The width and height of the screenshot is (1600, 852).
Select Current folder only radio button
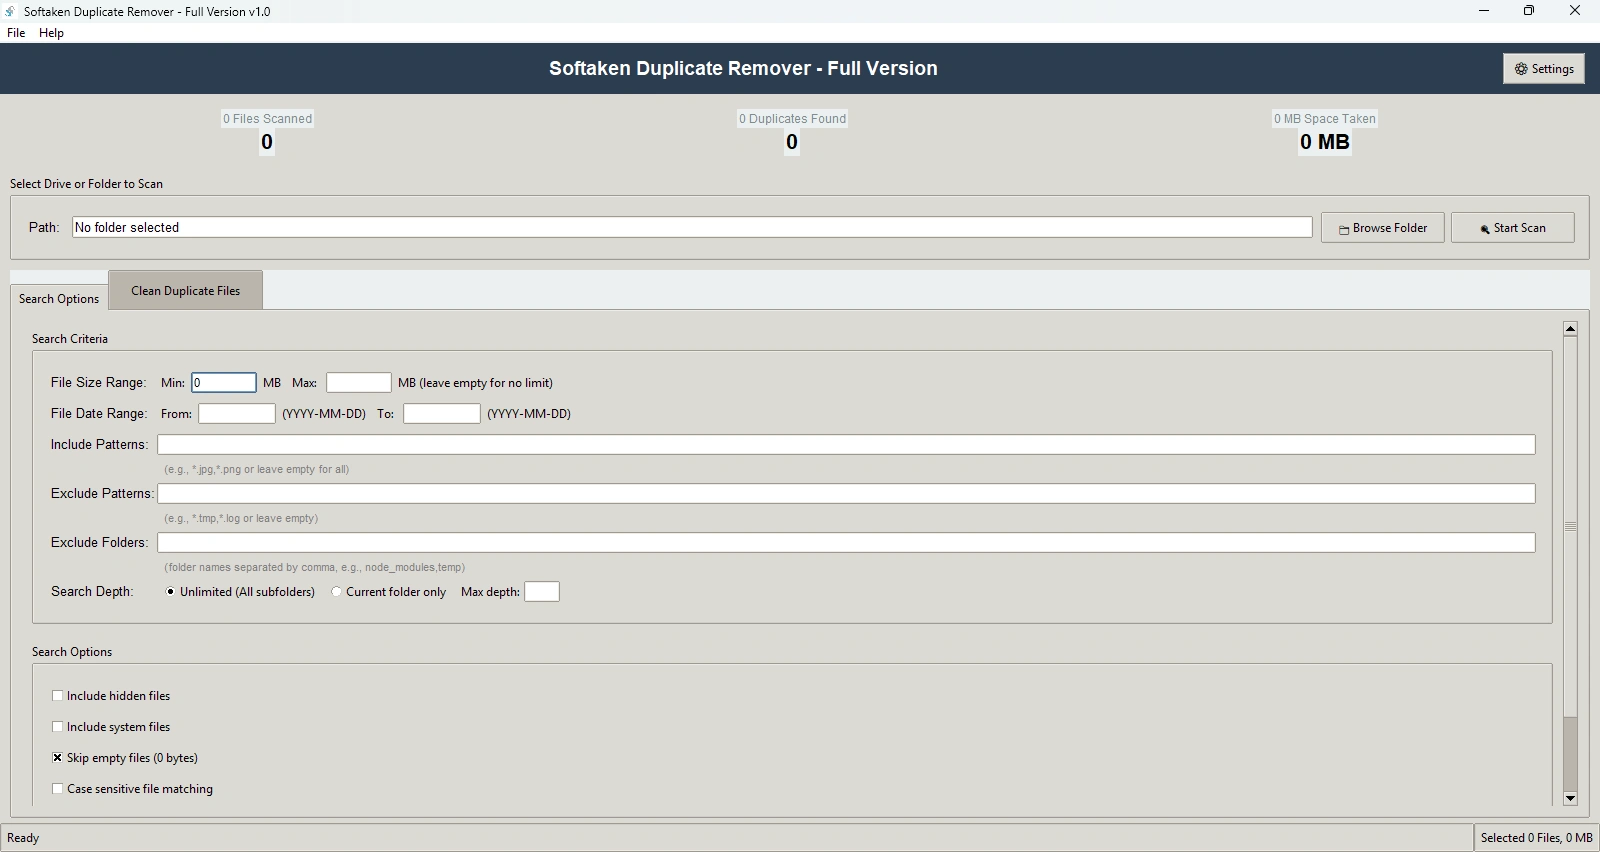337,592
